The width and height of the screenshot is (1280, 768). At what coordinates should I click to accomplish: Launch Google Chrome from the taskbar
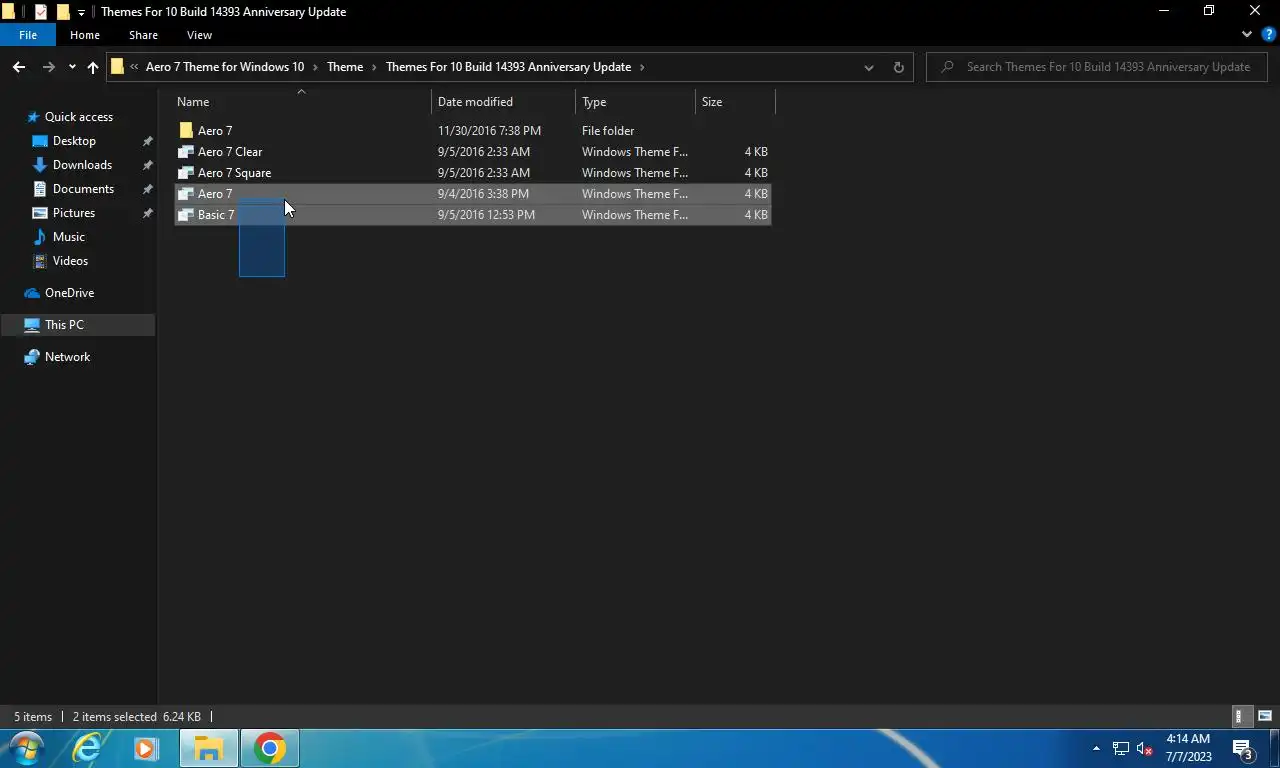(269, 748)
